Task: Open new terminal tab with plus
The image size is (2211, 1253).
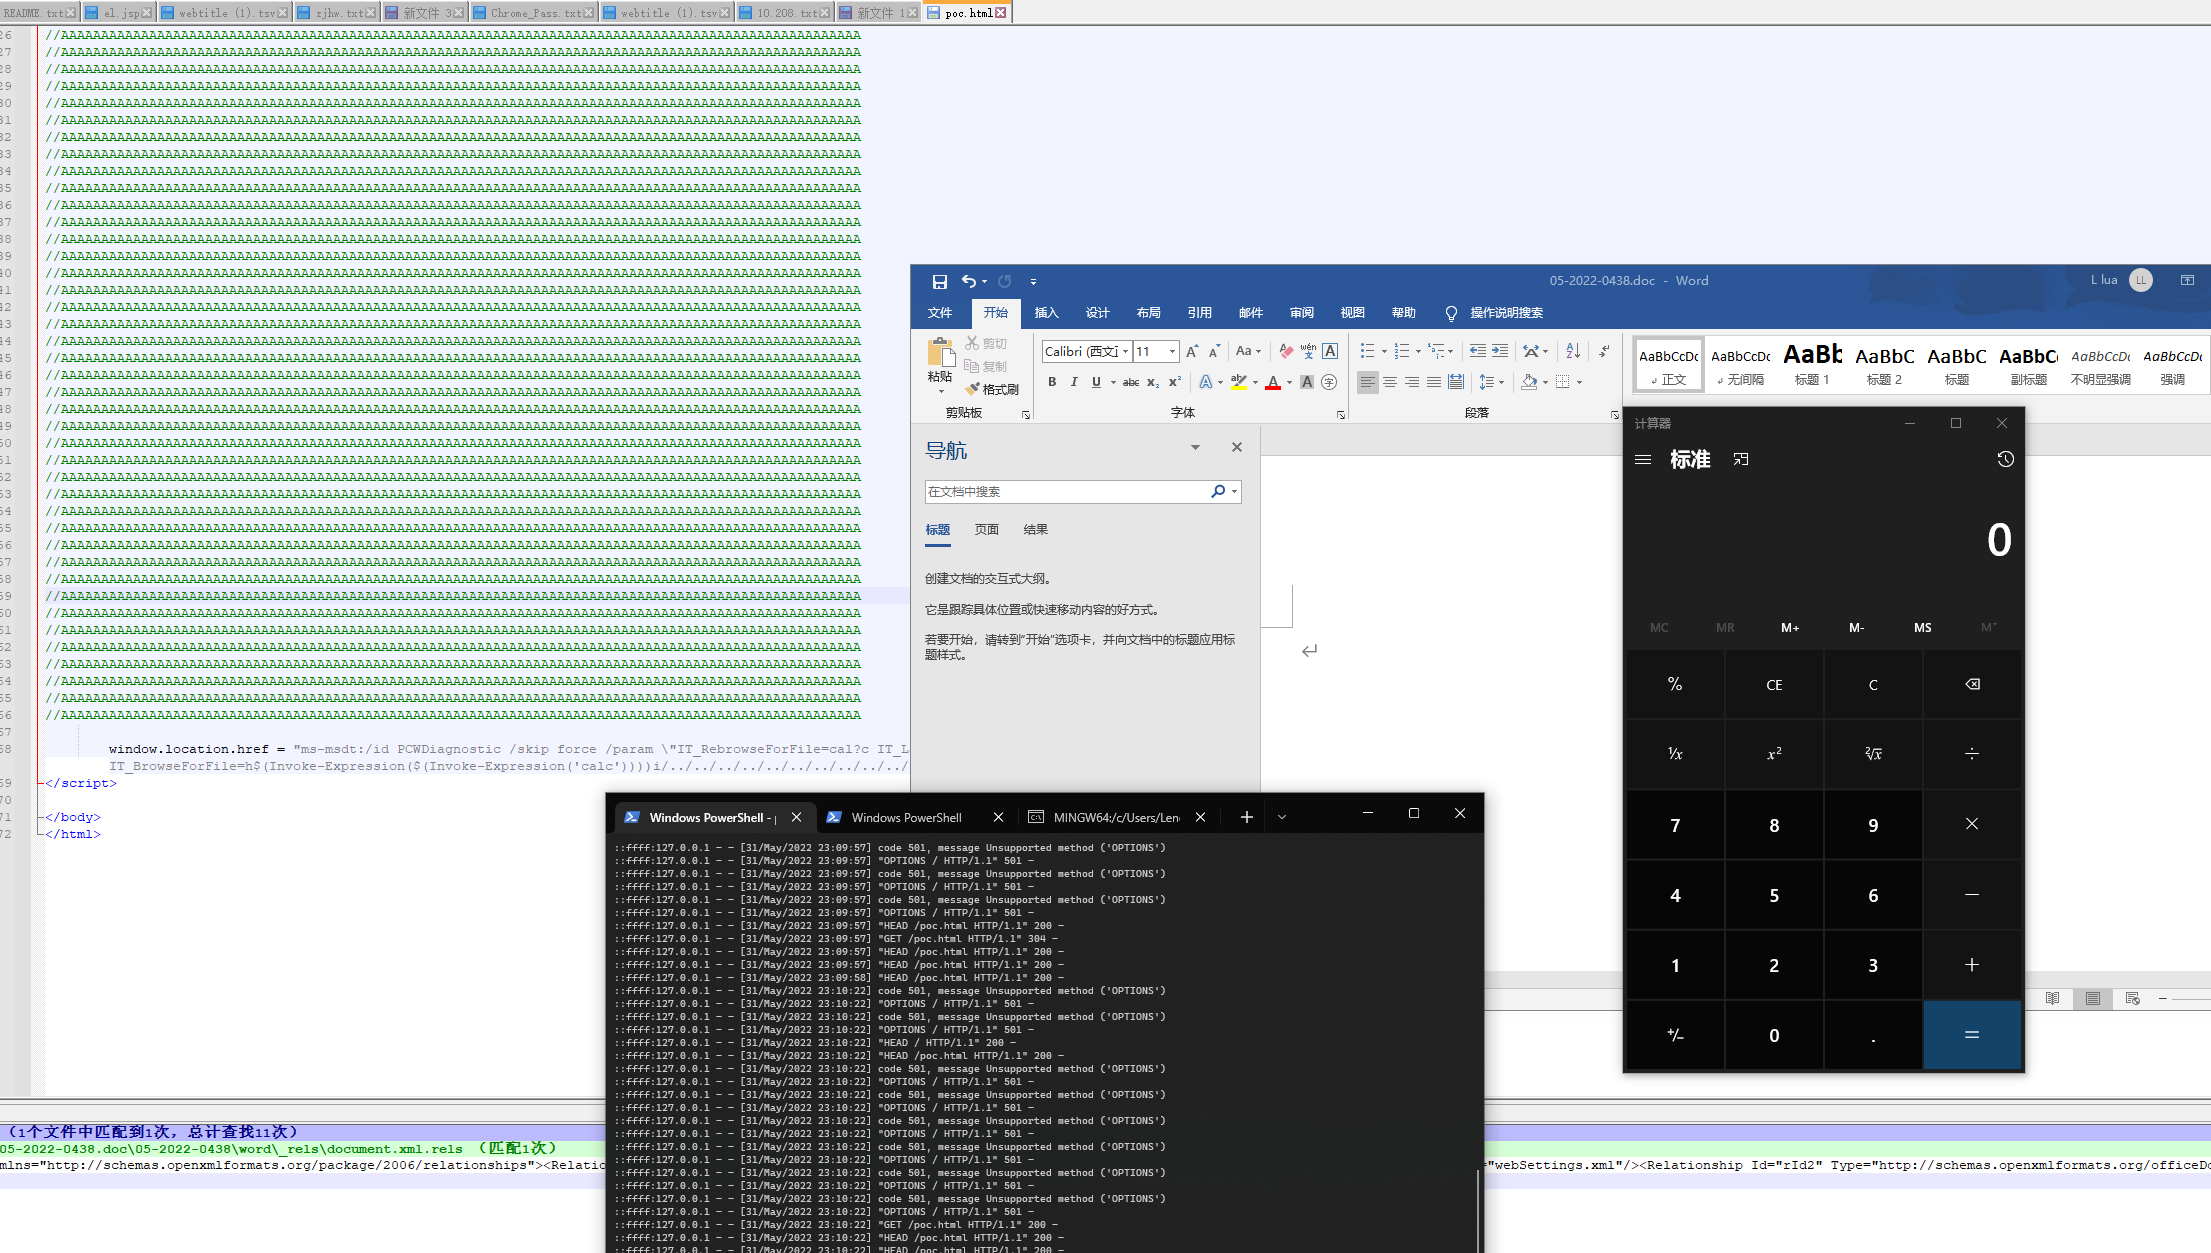Action: tap(1246, 817)
